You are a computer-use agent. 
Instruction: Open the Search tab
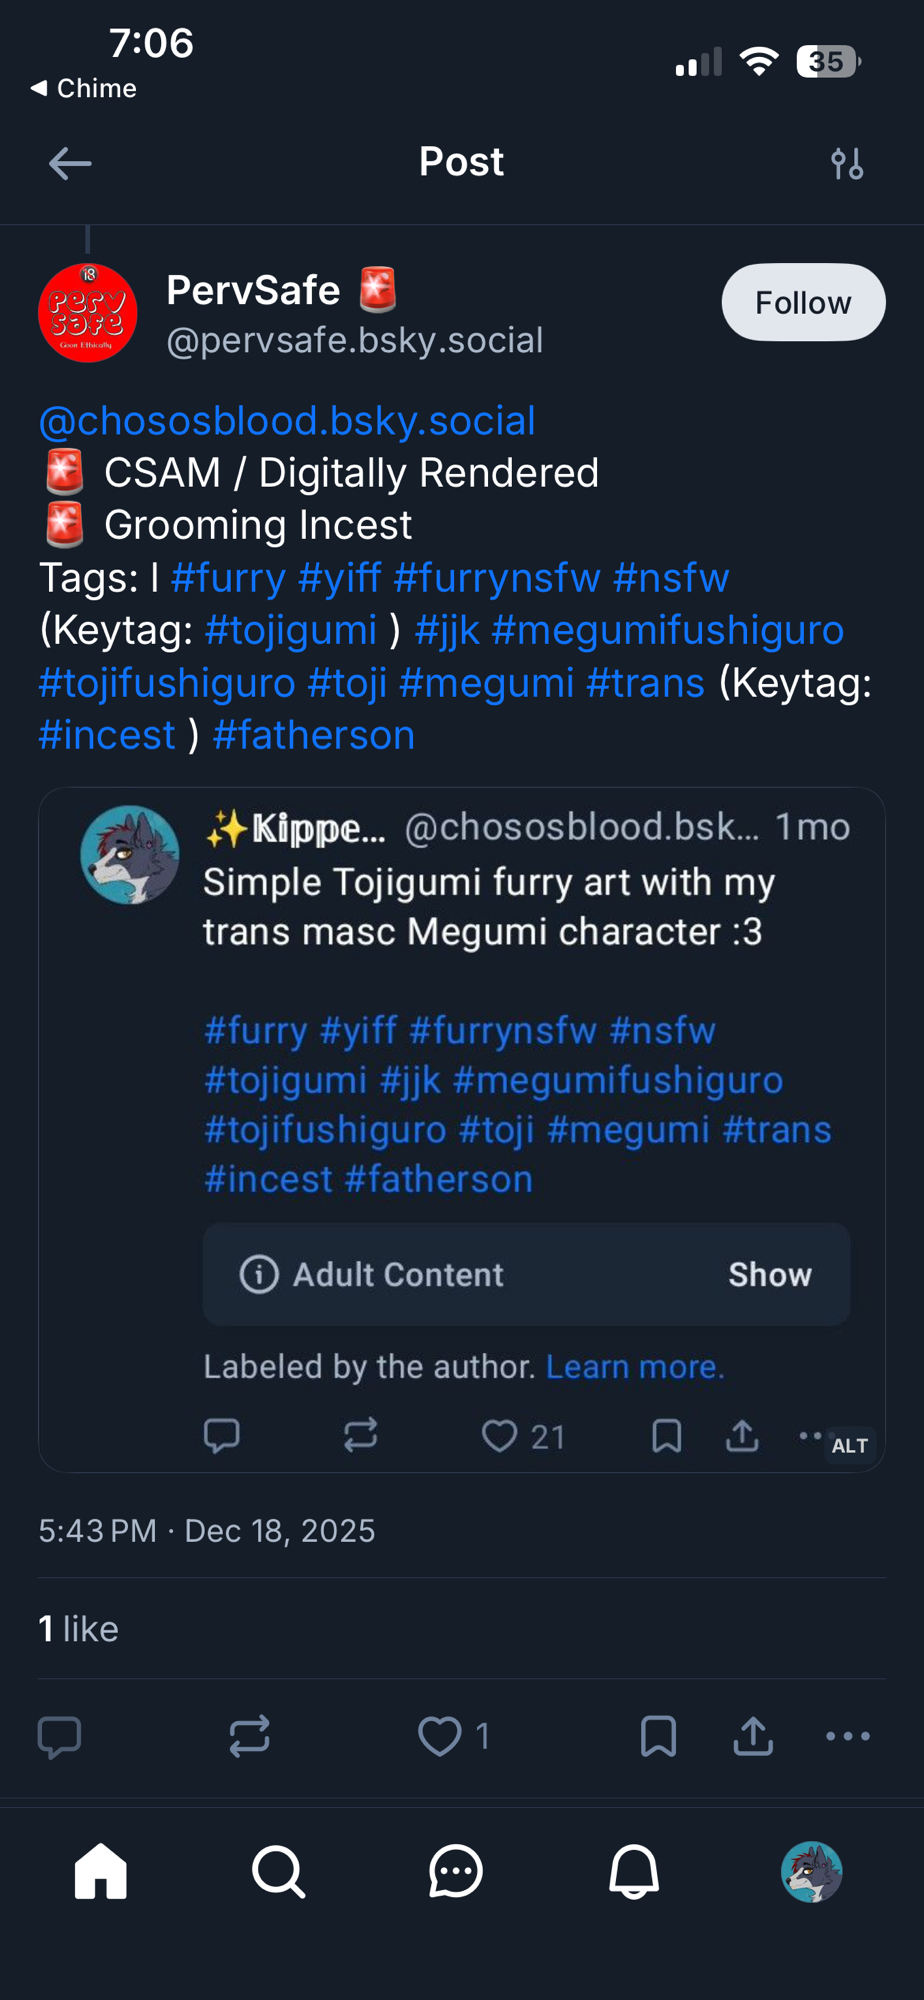278,1871
